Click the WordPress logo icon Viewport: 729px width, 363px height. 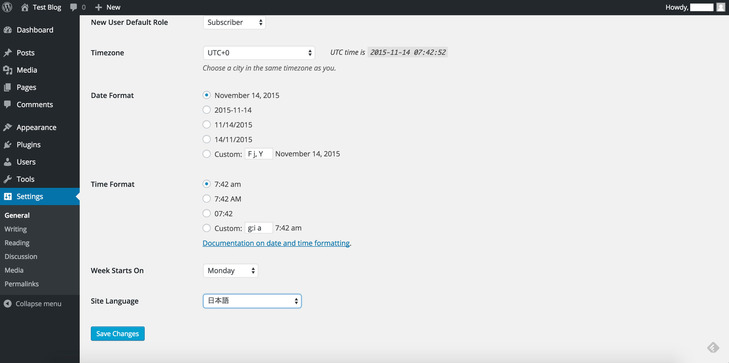pos(7,7)
